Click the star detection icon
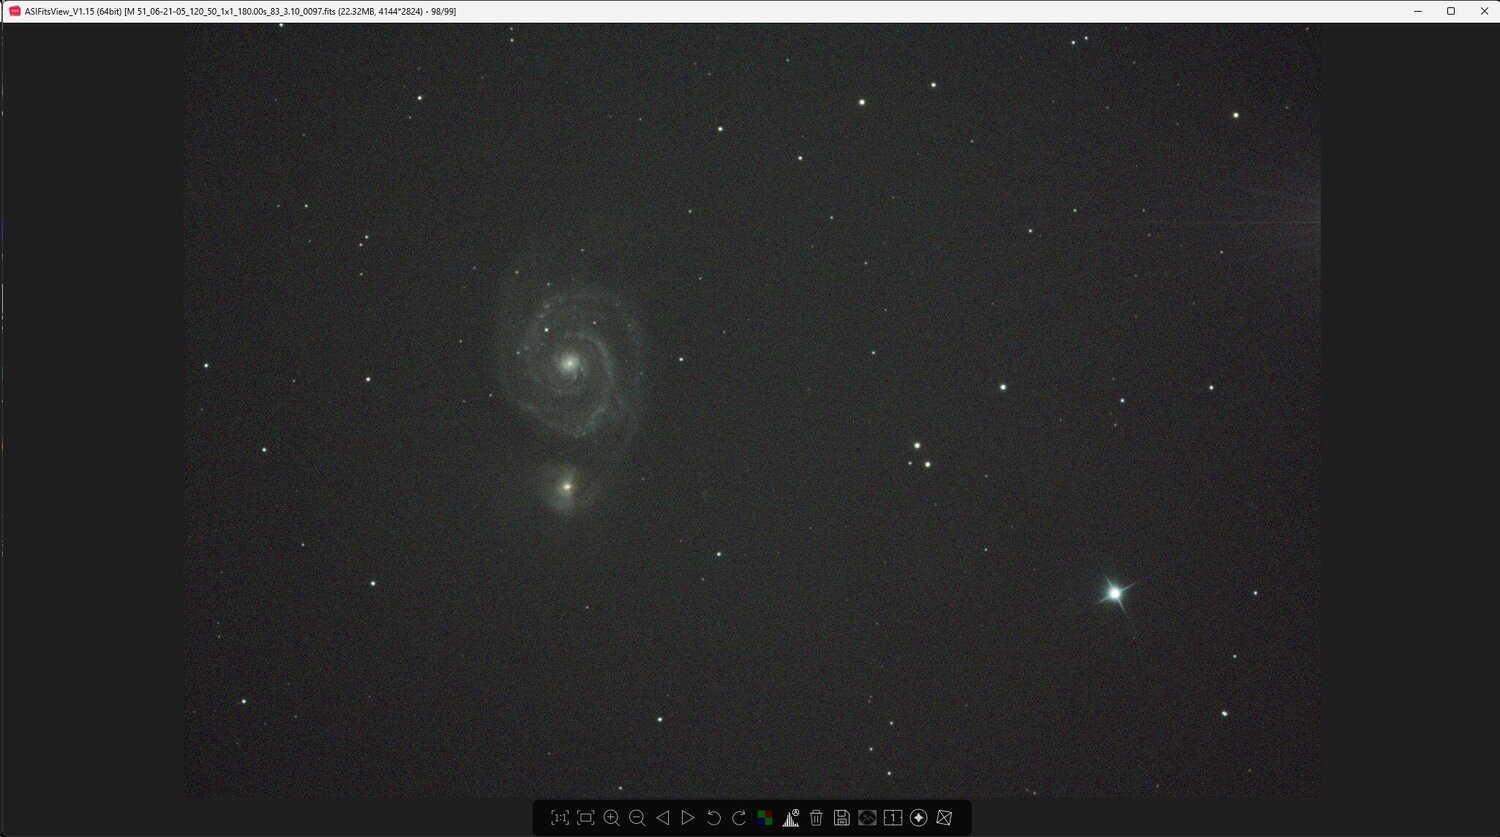 (919, 818)
